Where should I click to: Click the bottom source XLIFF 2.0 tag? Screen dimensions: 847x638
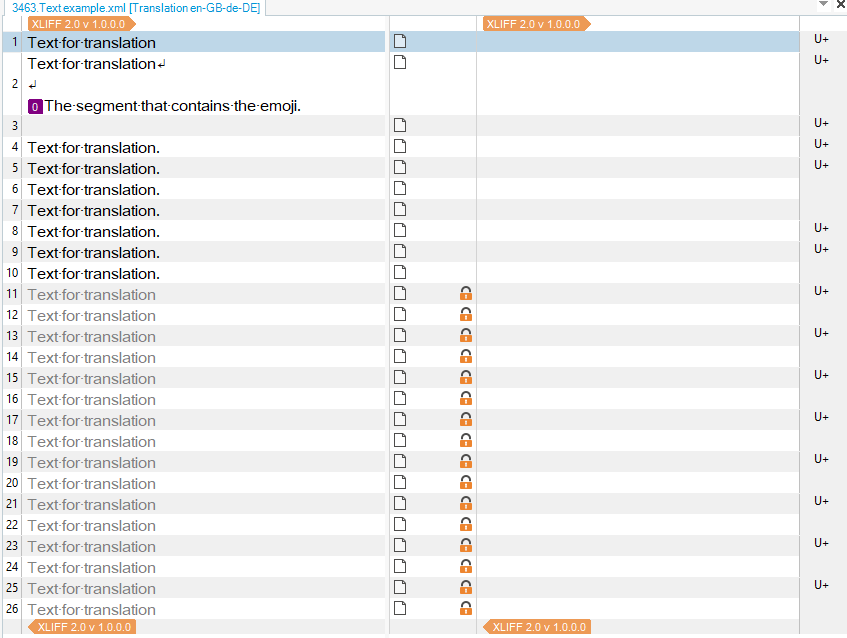(82, 627)
